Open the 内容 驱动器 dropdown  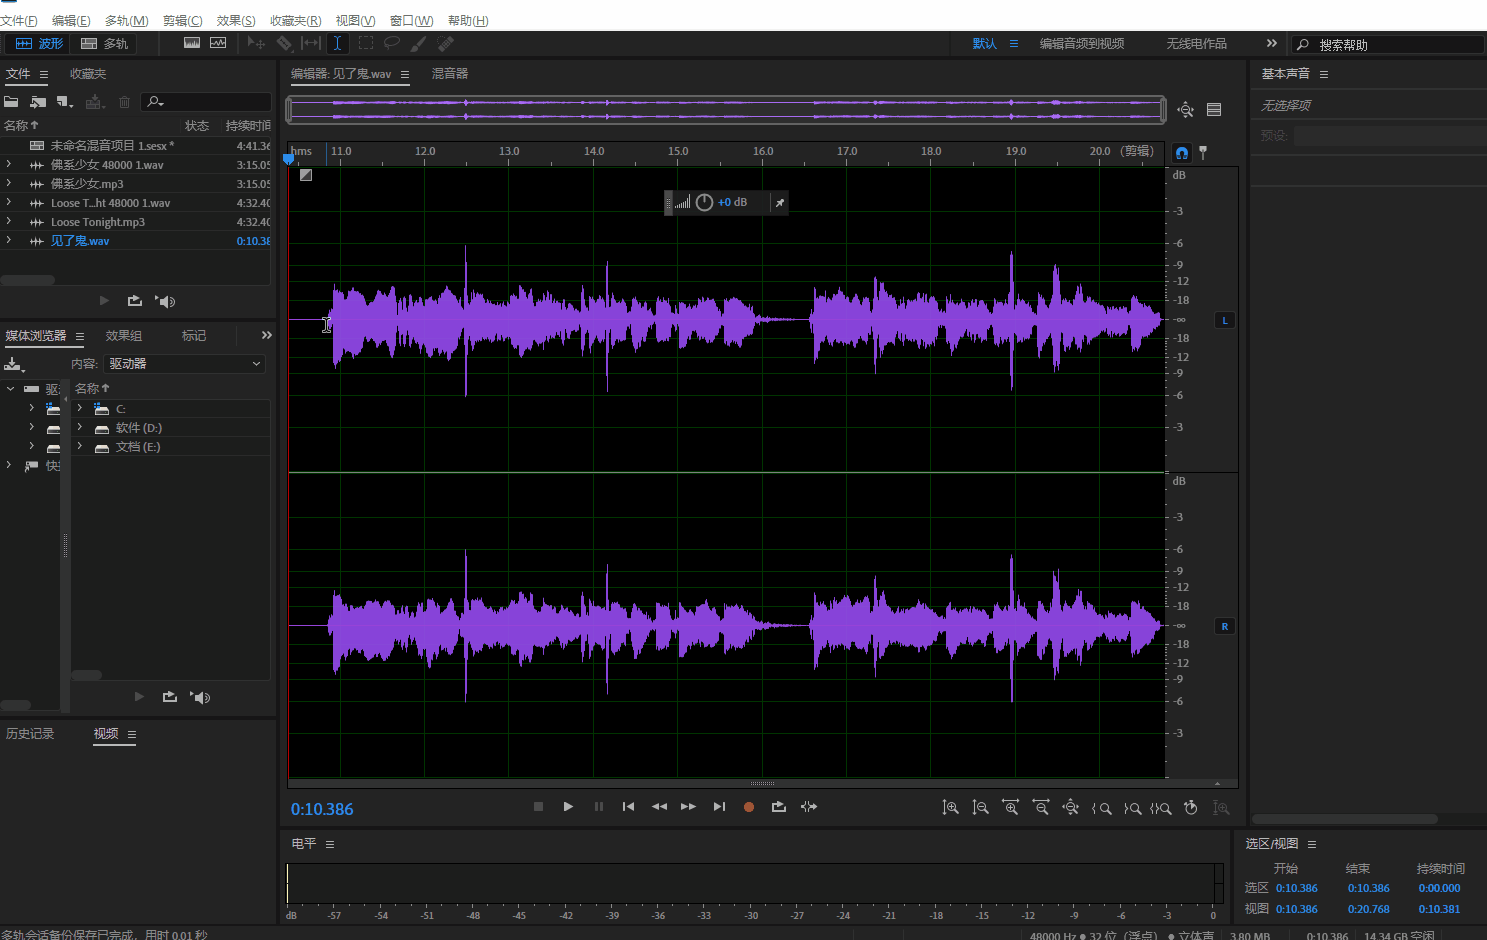(186, 364)
